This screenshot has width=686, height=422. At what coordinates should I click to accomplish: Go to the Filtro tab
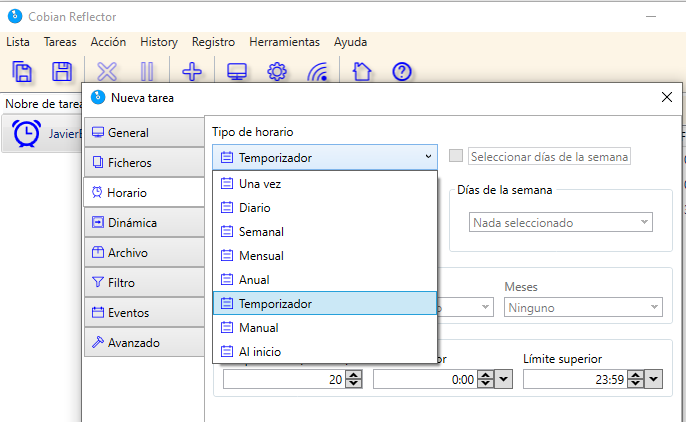144,282
